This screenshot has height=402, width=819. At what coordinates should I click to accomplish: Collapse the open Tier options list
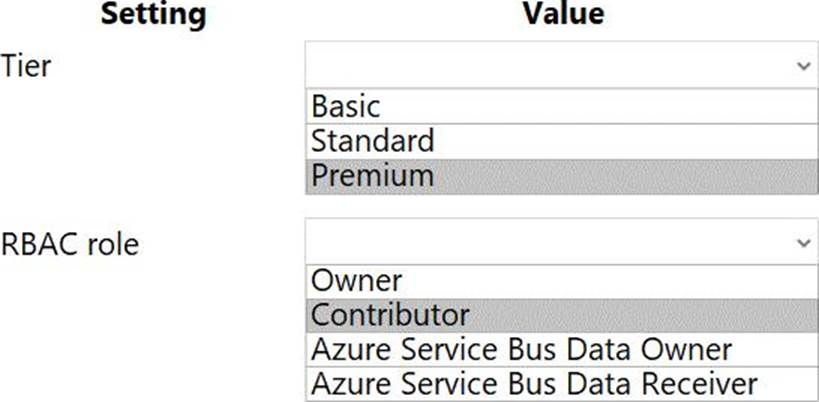click(x=803, y=66)
